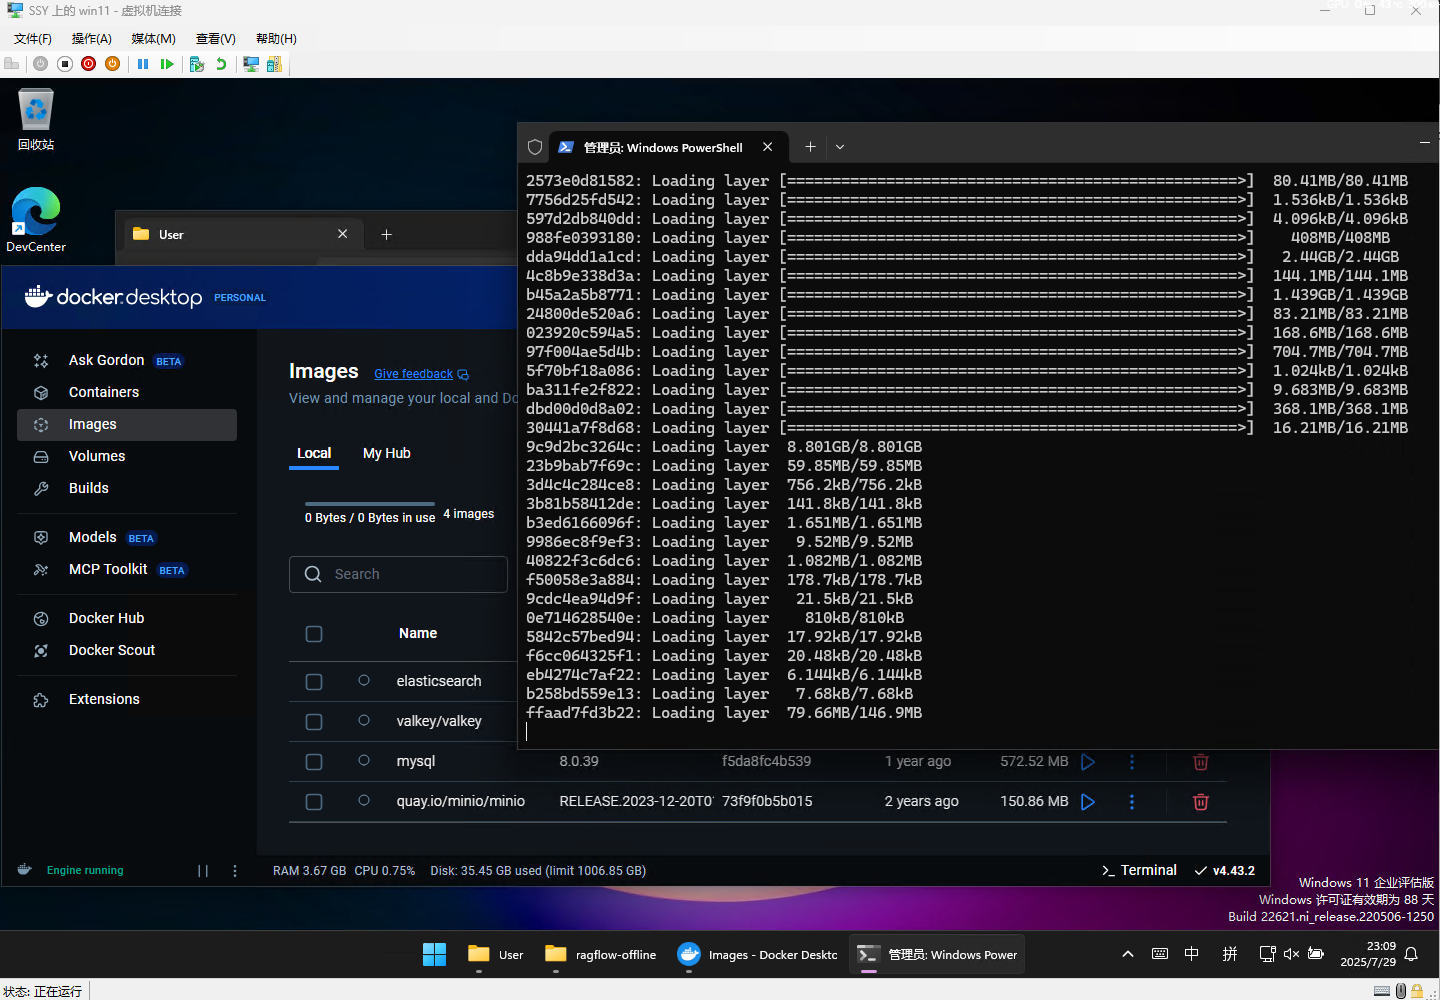Image resolution: width=1440 pixels, height=1000 pixels.
Task: Open Recycle Bin desktop icon
Action: [36, 120]
